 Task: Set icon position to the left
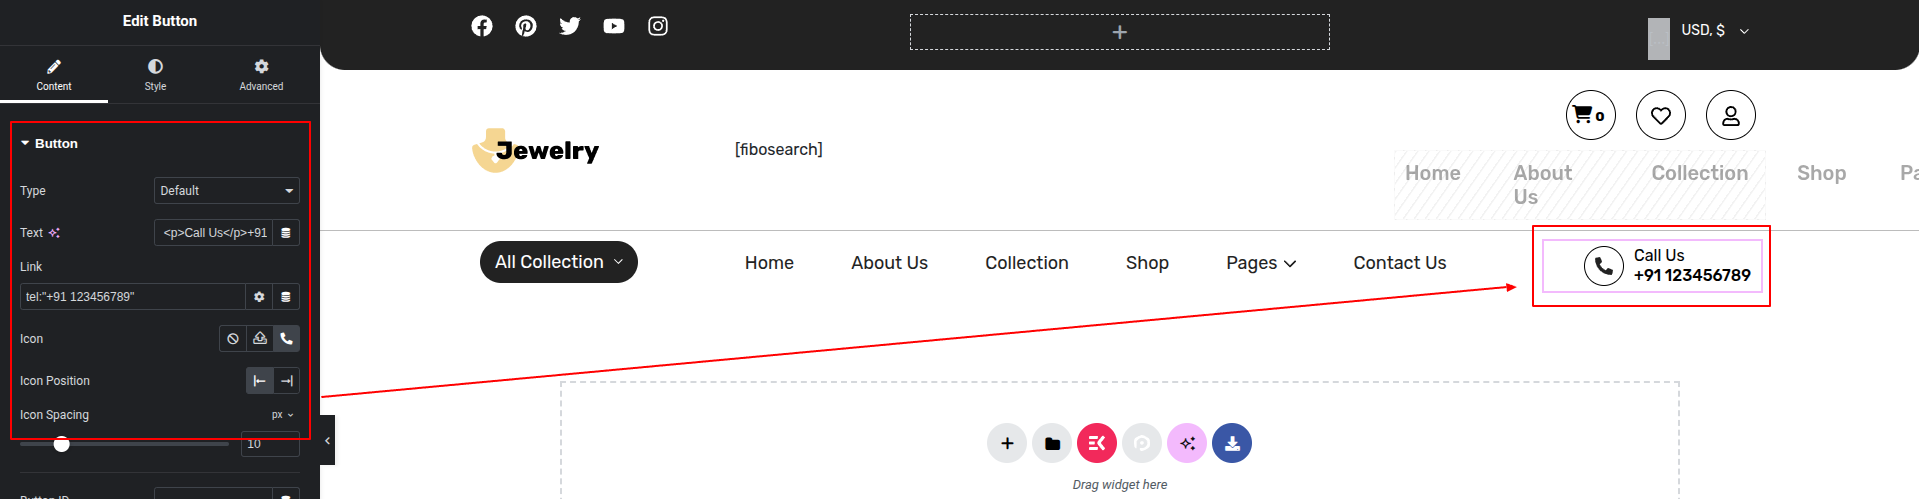click(260, 381)
